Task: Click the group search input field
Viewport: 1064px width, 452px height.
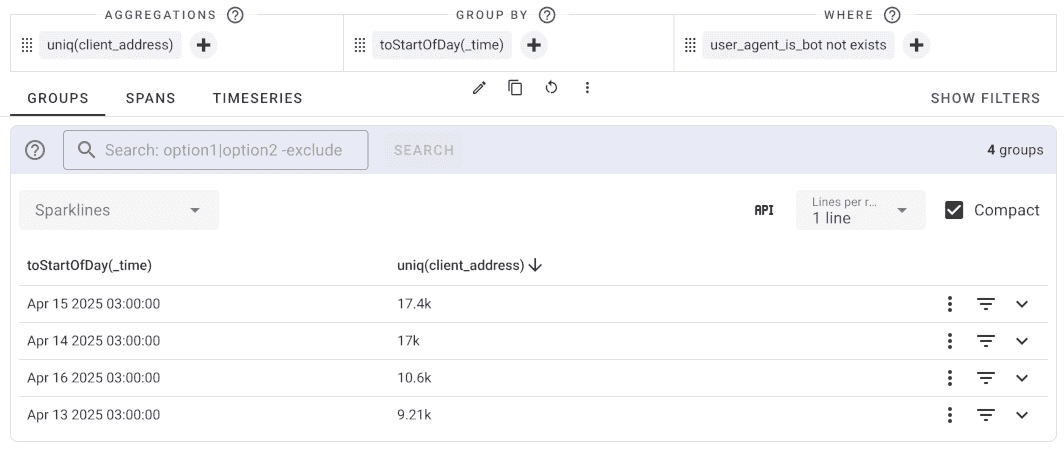Action: click(225, 150)
